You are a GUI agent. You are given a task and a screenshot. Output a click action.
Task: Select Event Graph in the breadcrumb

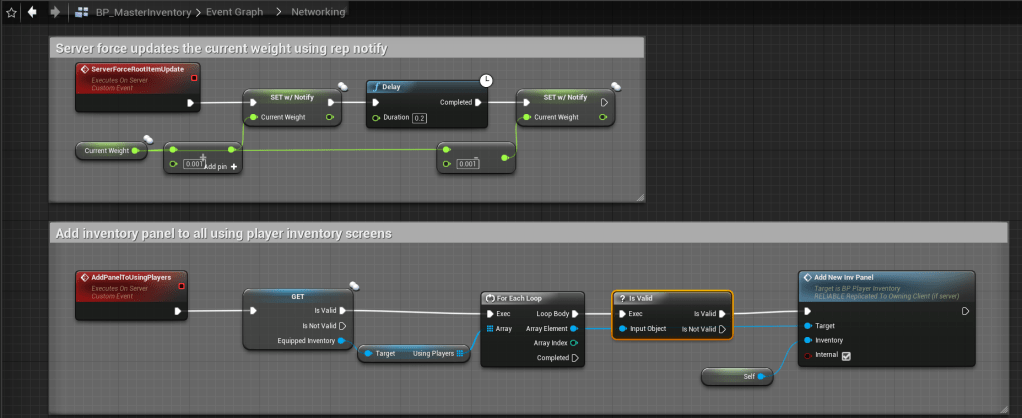(236, 12)
